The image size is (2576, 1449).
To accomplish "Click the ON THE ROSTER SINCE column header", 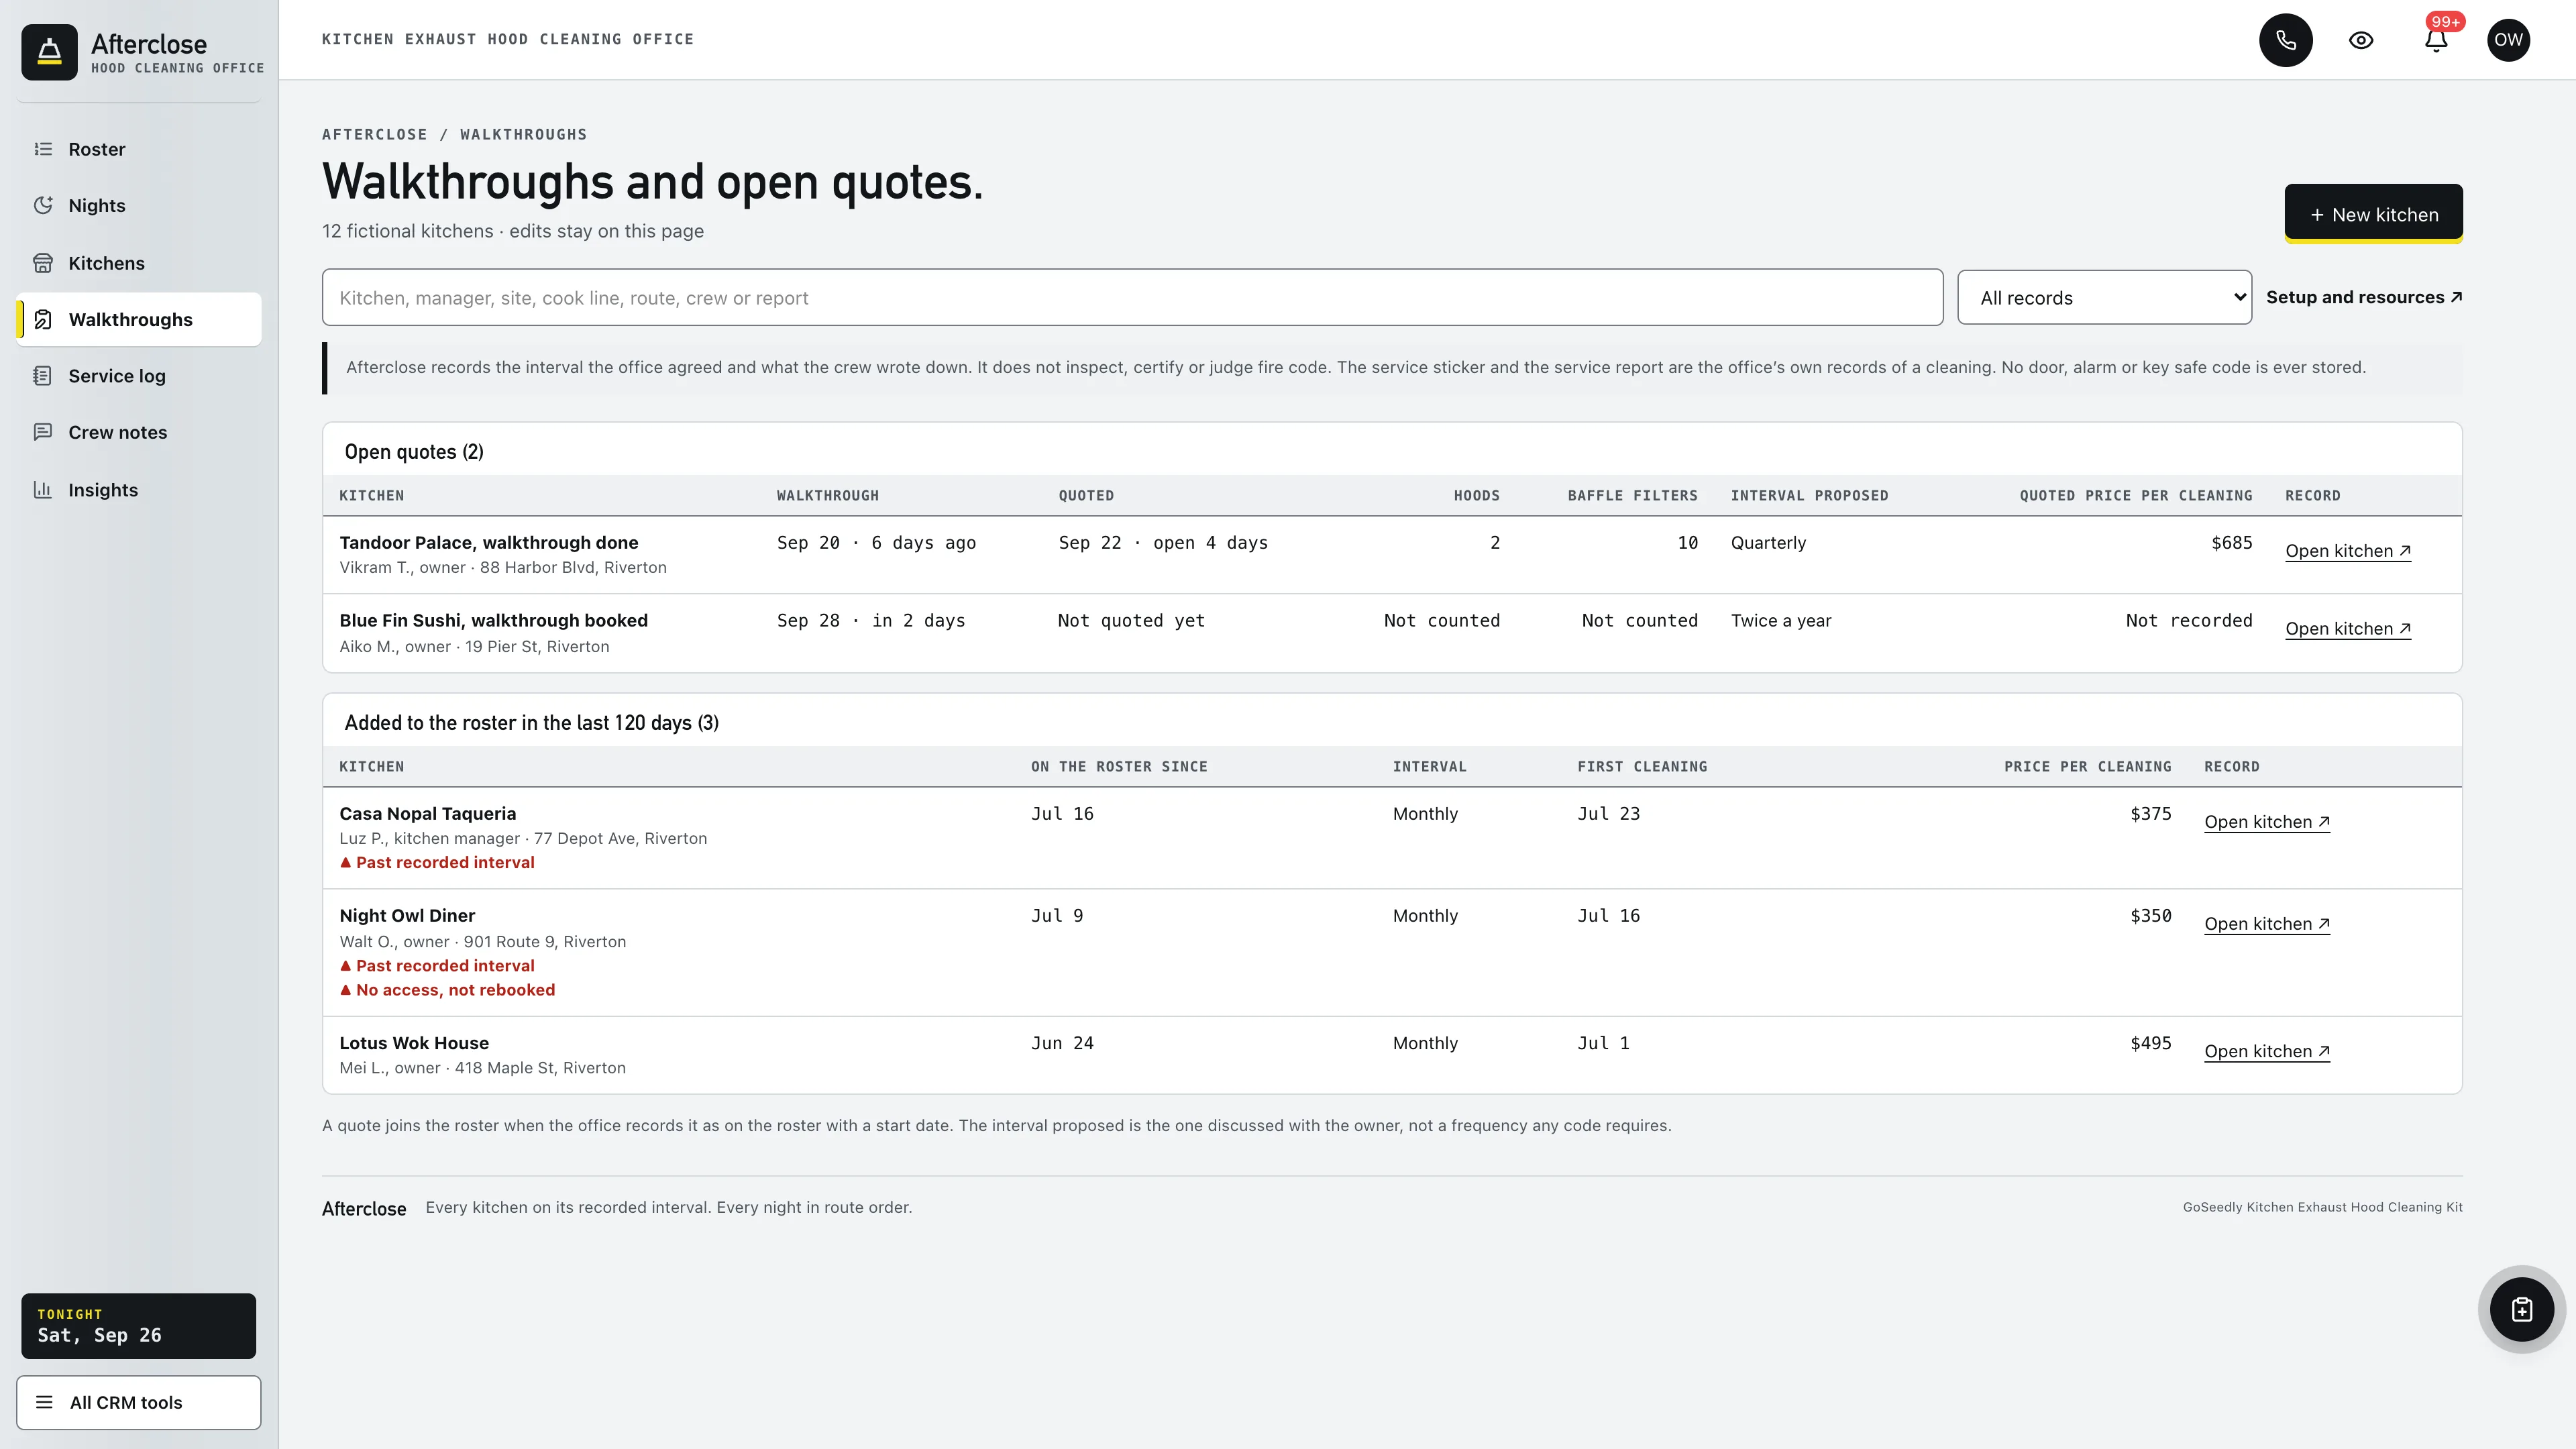I will (x=1119, y=766).
